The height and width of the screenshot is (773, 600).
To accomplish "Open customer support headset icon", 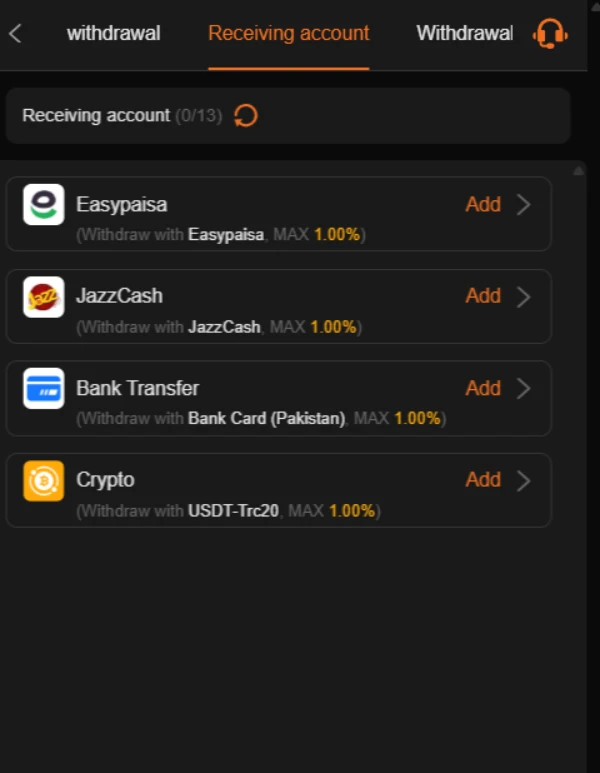I will (550, 34).
